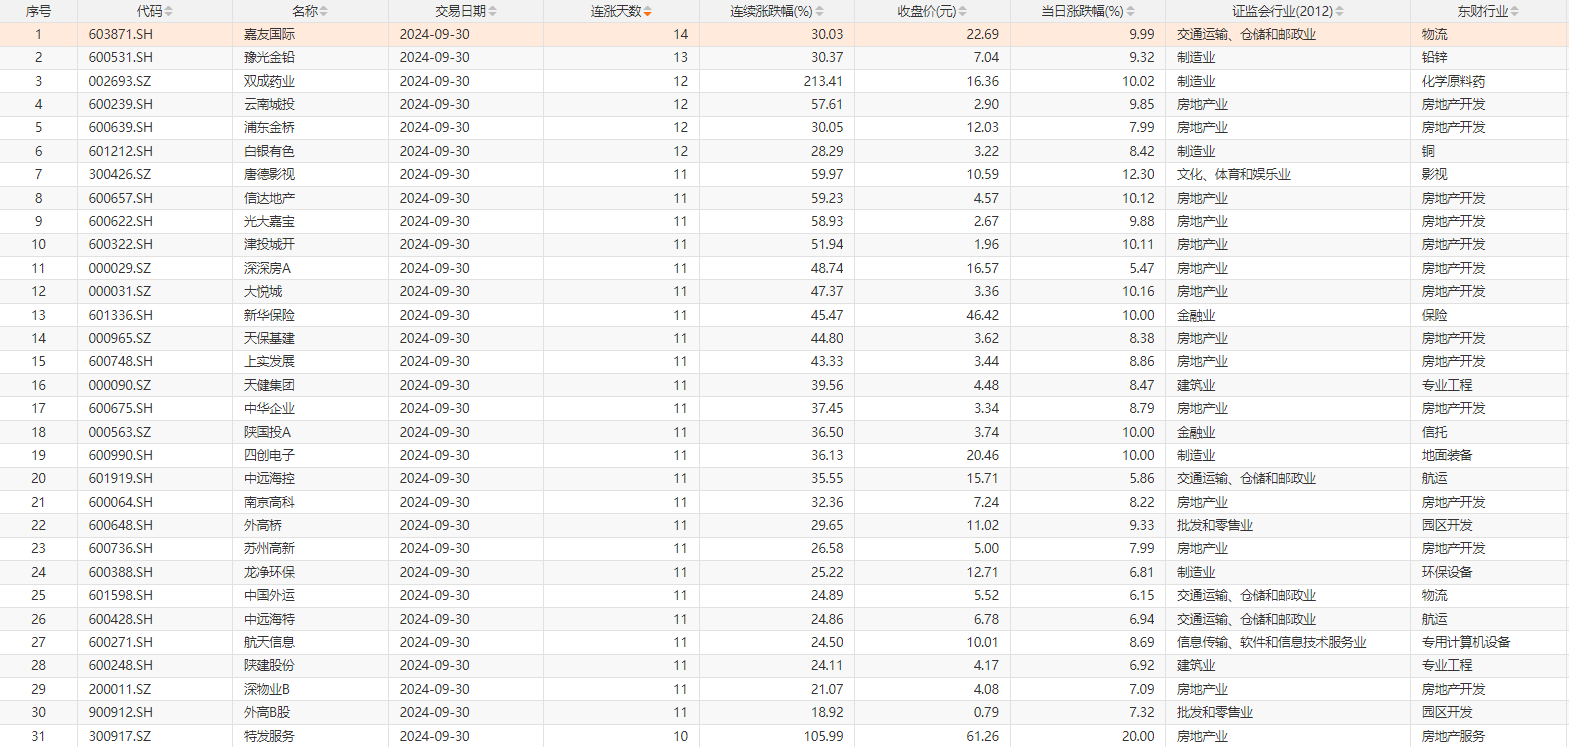The image size is (1569, 747).
Task: Sort using the 连续涨跌幅(%) arrows icon
Action: (819, 11)
